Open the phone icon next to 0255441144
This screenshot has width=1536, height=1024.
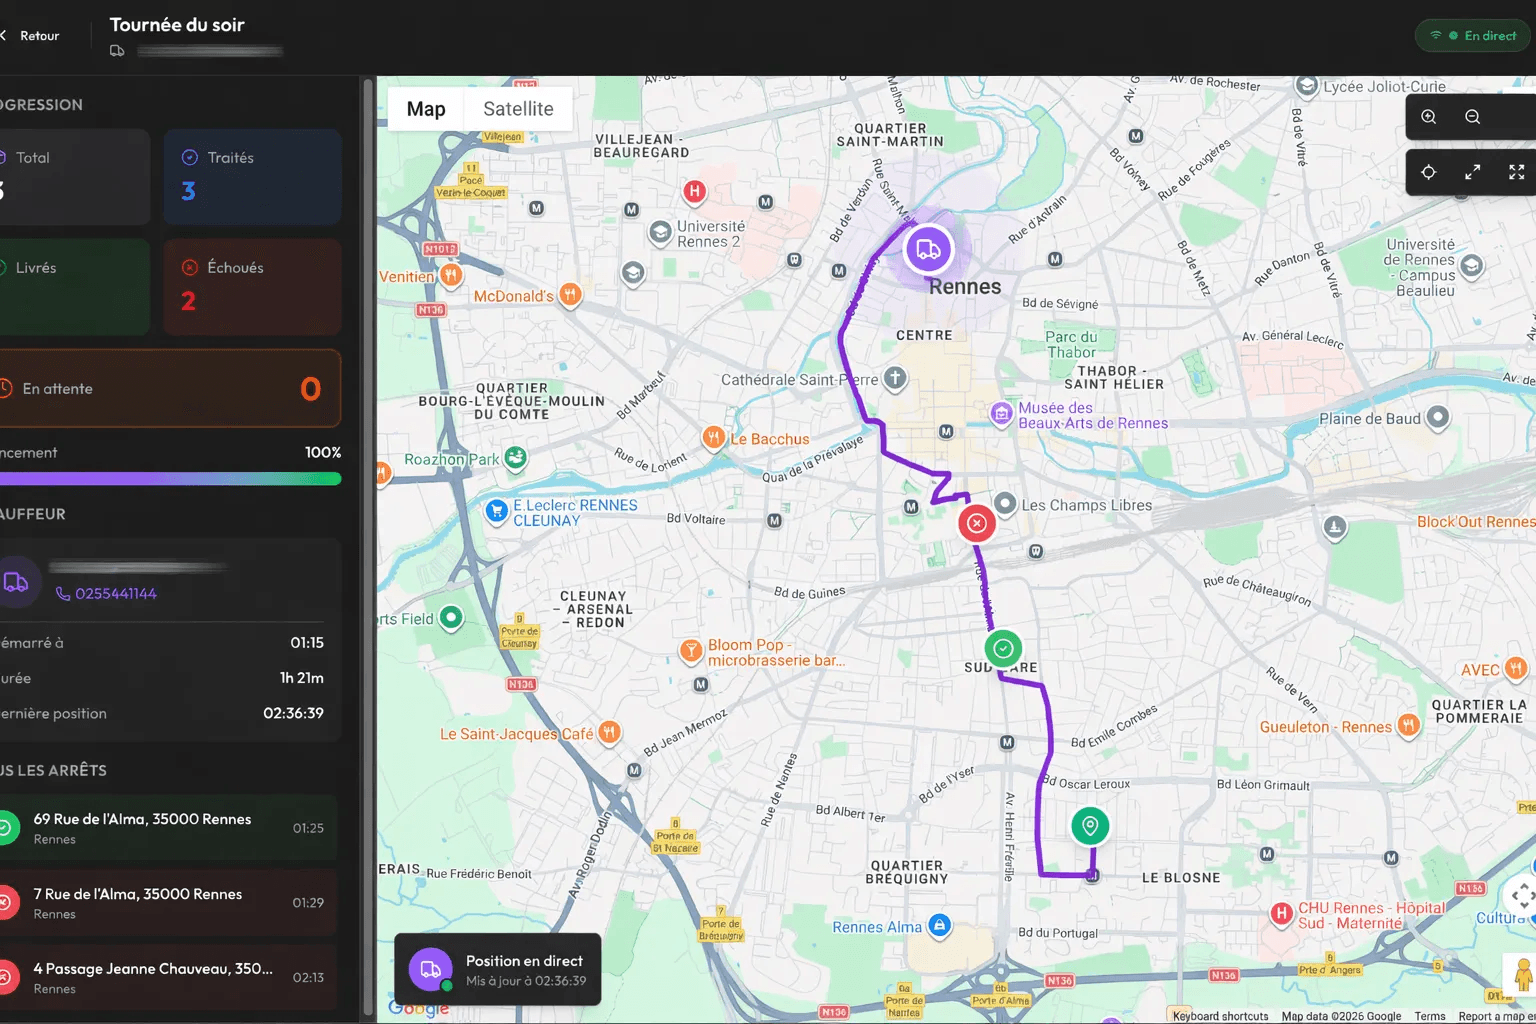62,593
